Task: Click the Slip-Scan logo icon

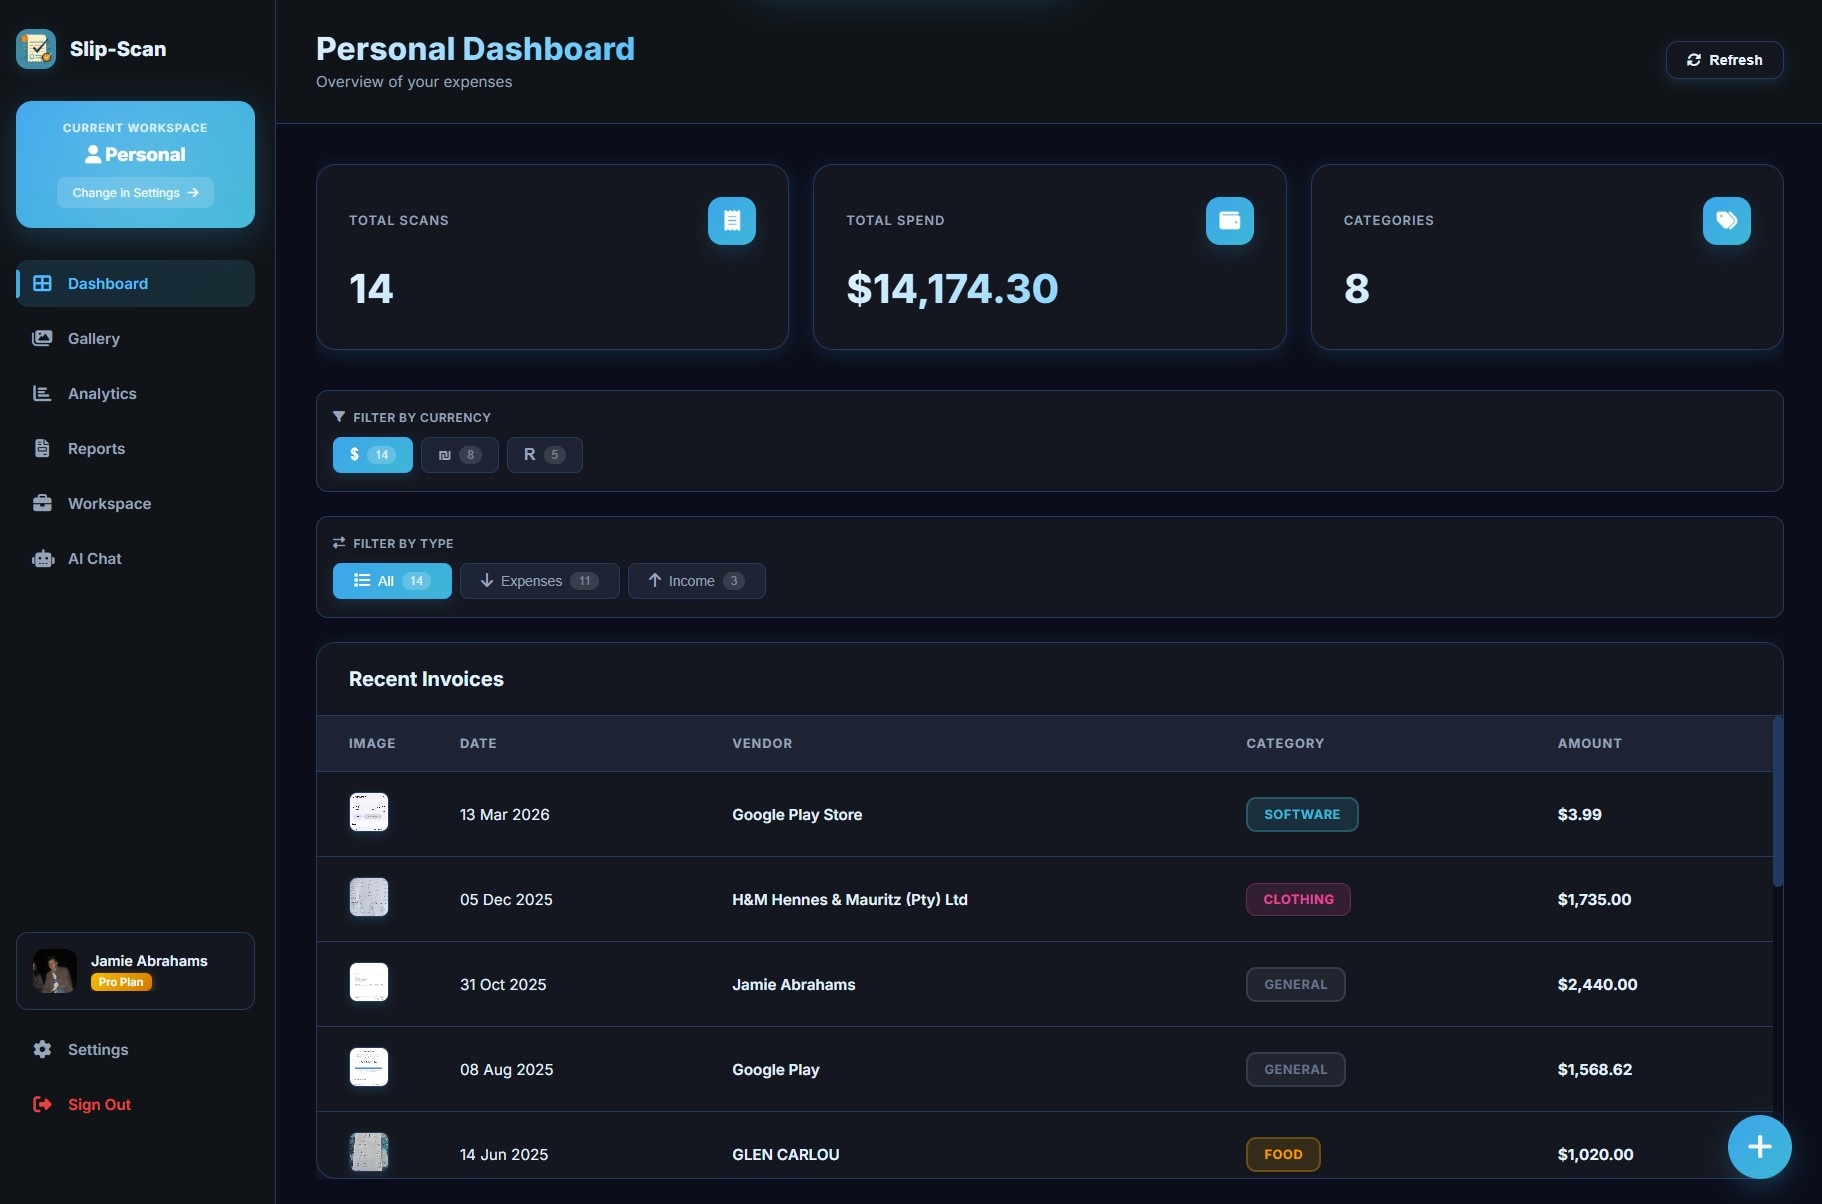Action: pyautogui.click(x=36, y=48)
